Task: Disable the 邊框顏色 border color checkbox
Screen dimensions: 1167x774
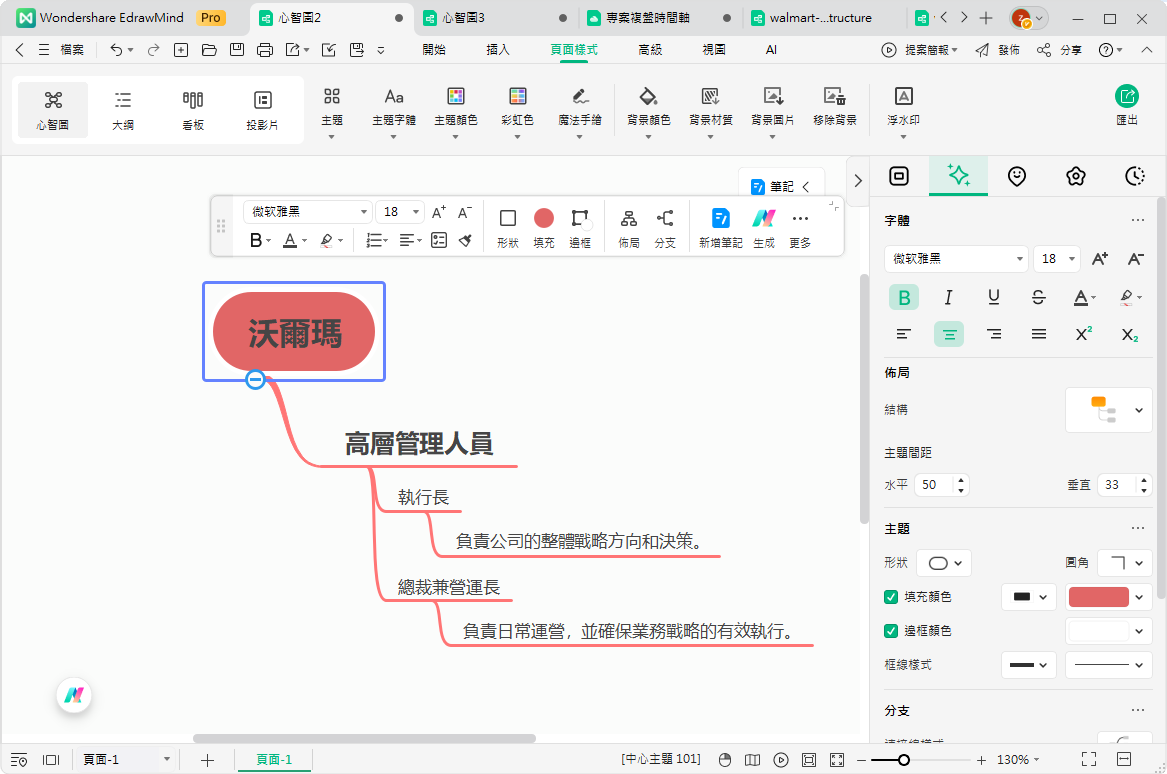Action: tap(890, 631)
